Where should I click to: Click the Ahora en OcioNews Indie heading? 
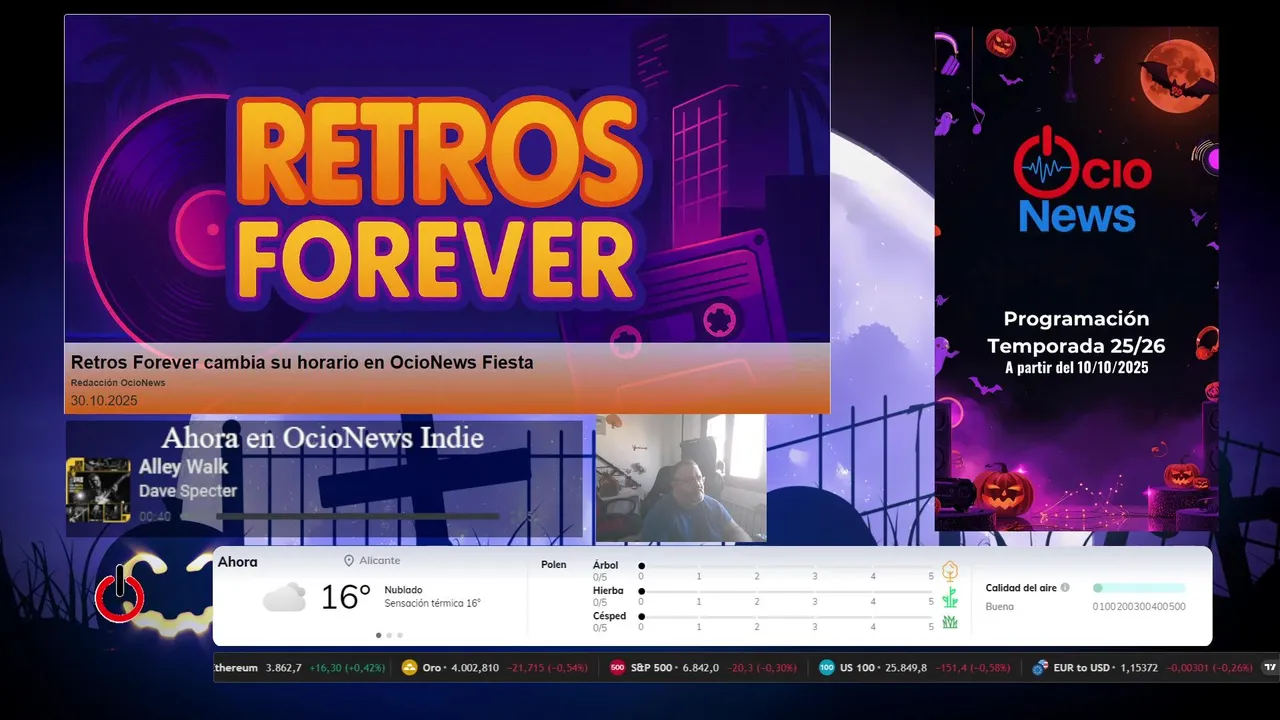[x=322, y=438]
